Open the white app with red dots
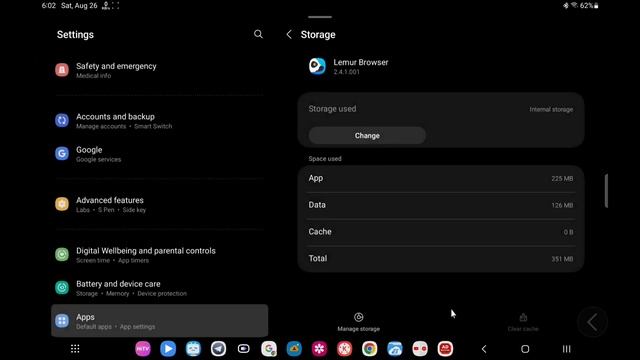 [x=420, y=349]
